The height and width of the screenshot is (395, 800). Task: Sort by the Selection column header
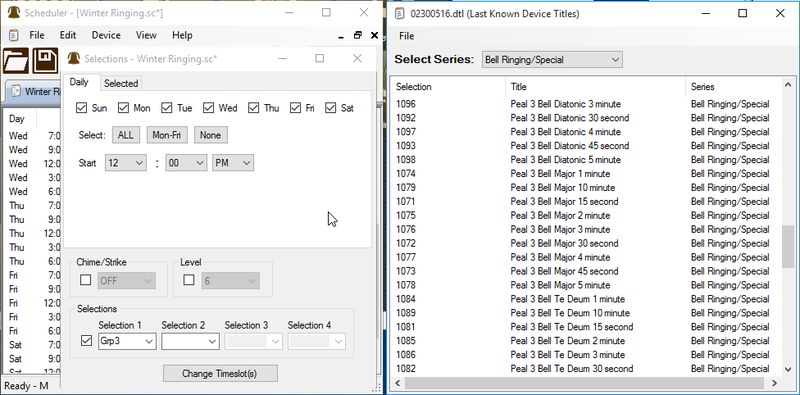pos(448,87)
